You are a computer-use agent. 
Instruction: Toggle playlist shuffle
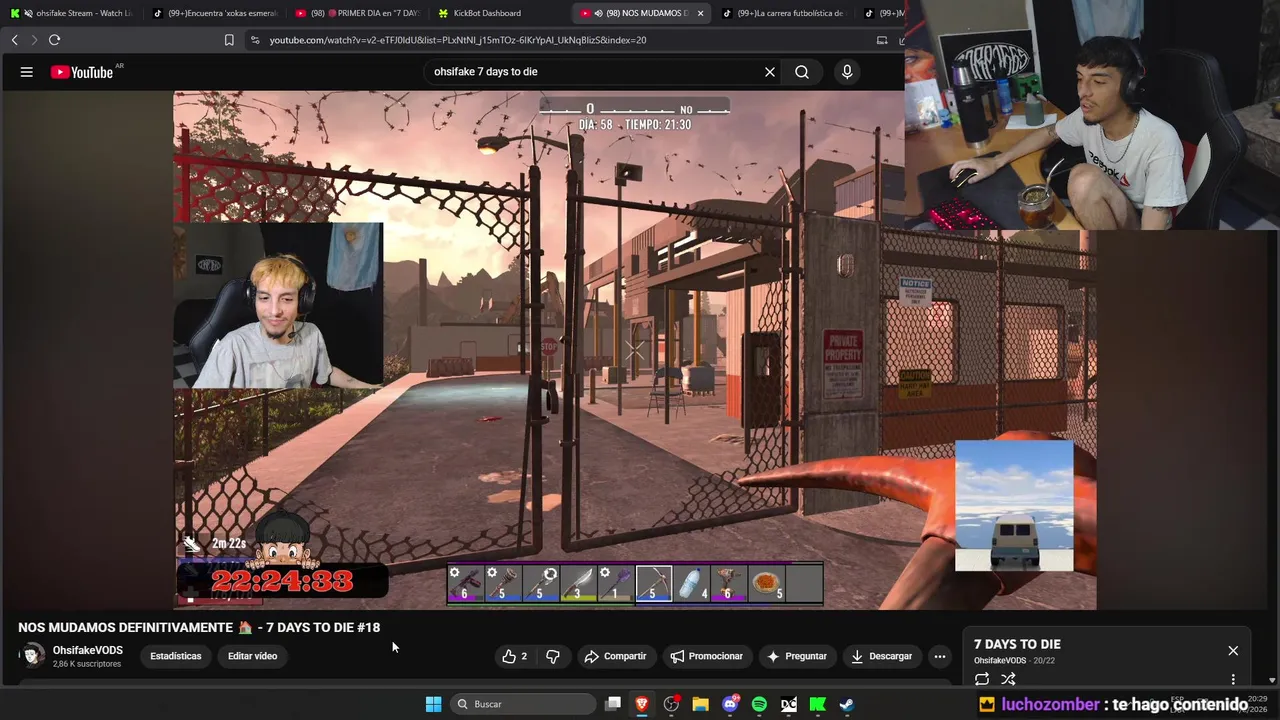click(x=1008, y=679)
